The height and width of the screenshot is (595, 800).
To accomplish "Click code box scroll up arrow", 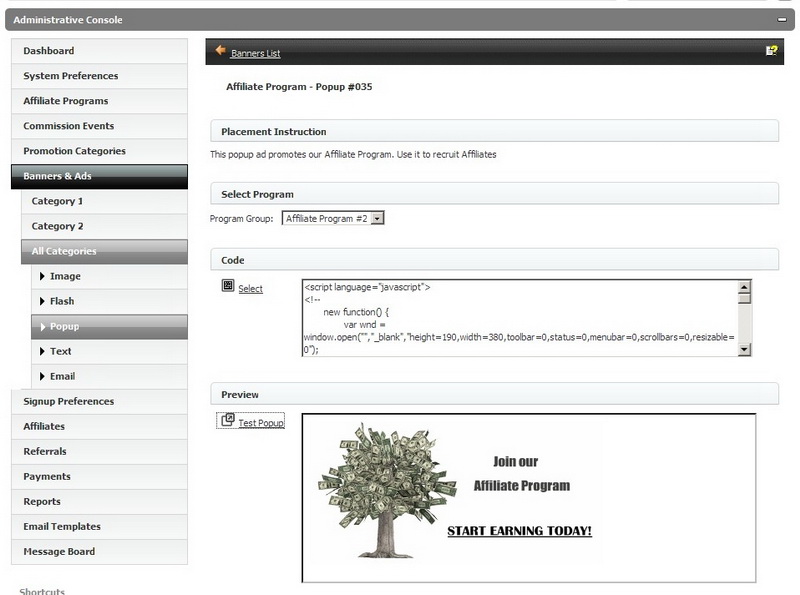I will (744, 286).
